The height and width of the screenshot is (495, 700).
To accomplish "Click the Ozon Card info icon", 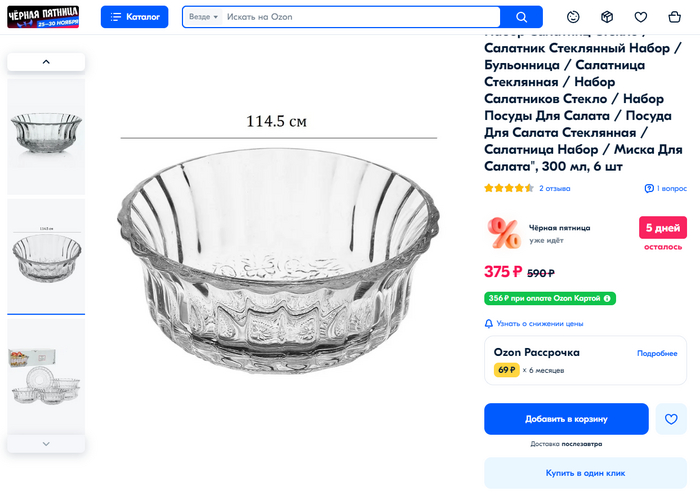I will click(x=607, y=298).
